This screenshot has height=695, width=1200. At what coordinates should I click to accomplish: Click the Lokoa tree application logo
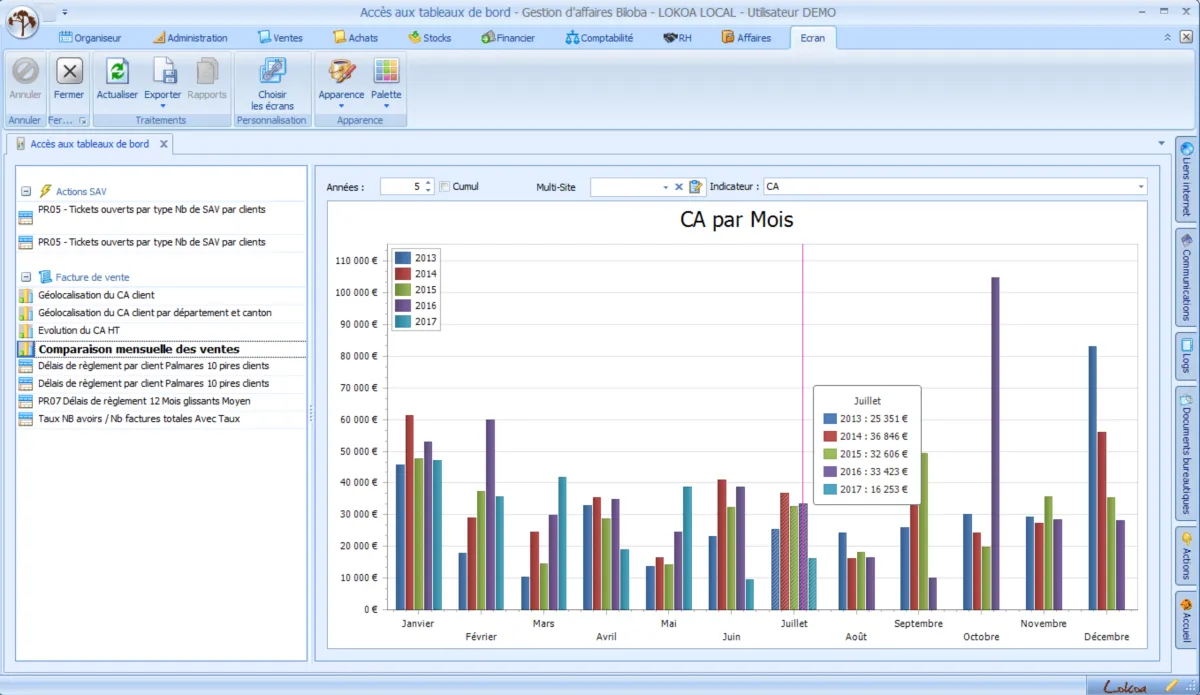23,21
